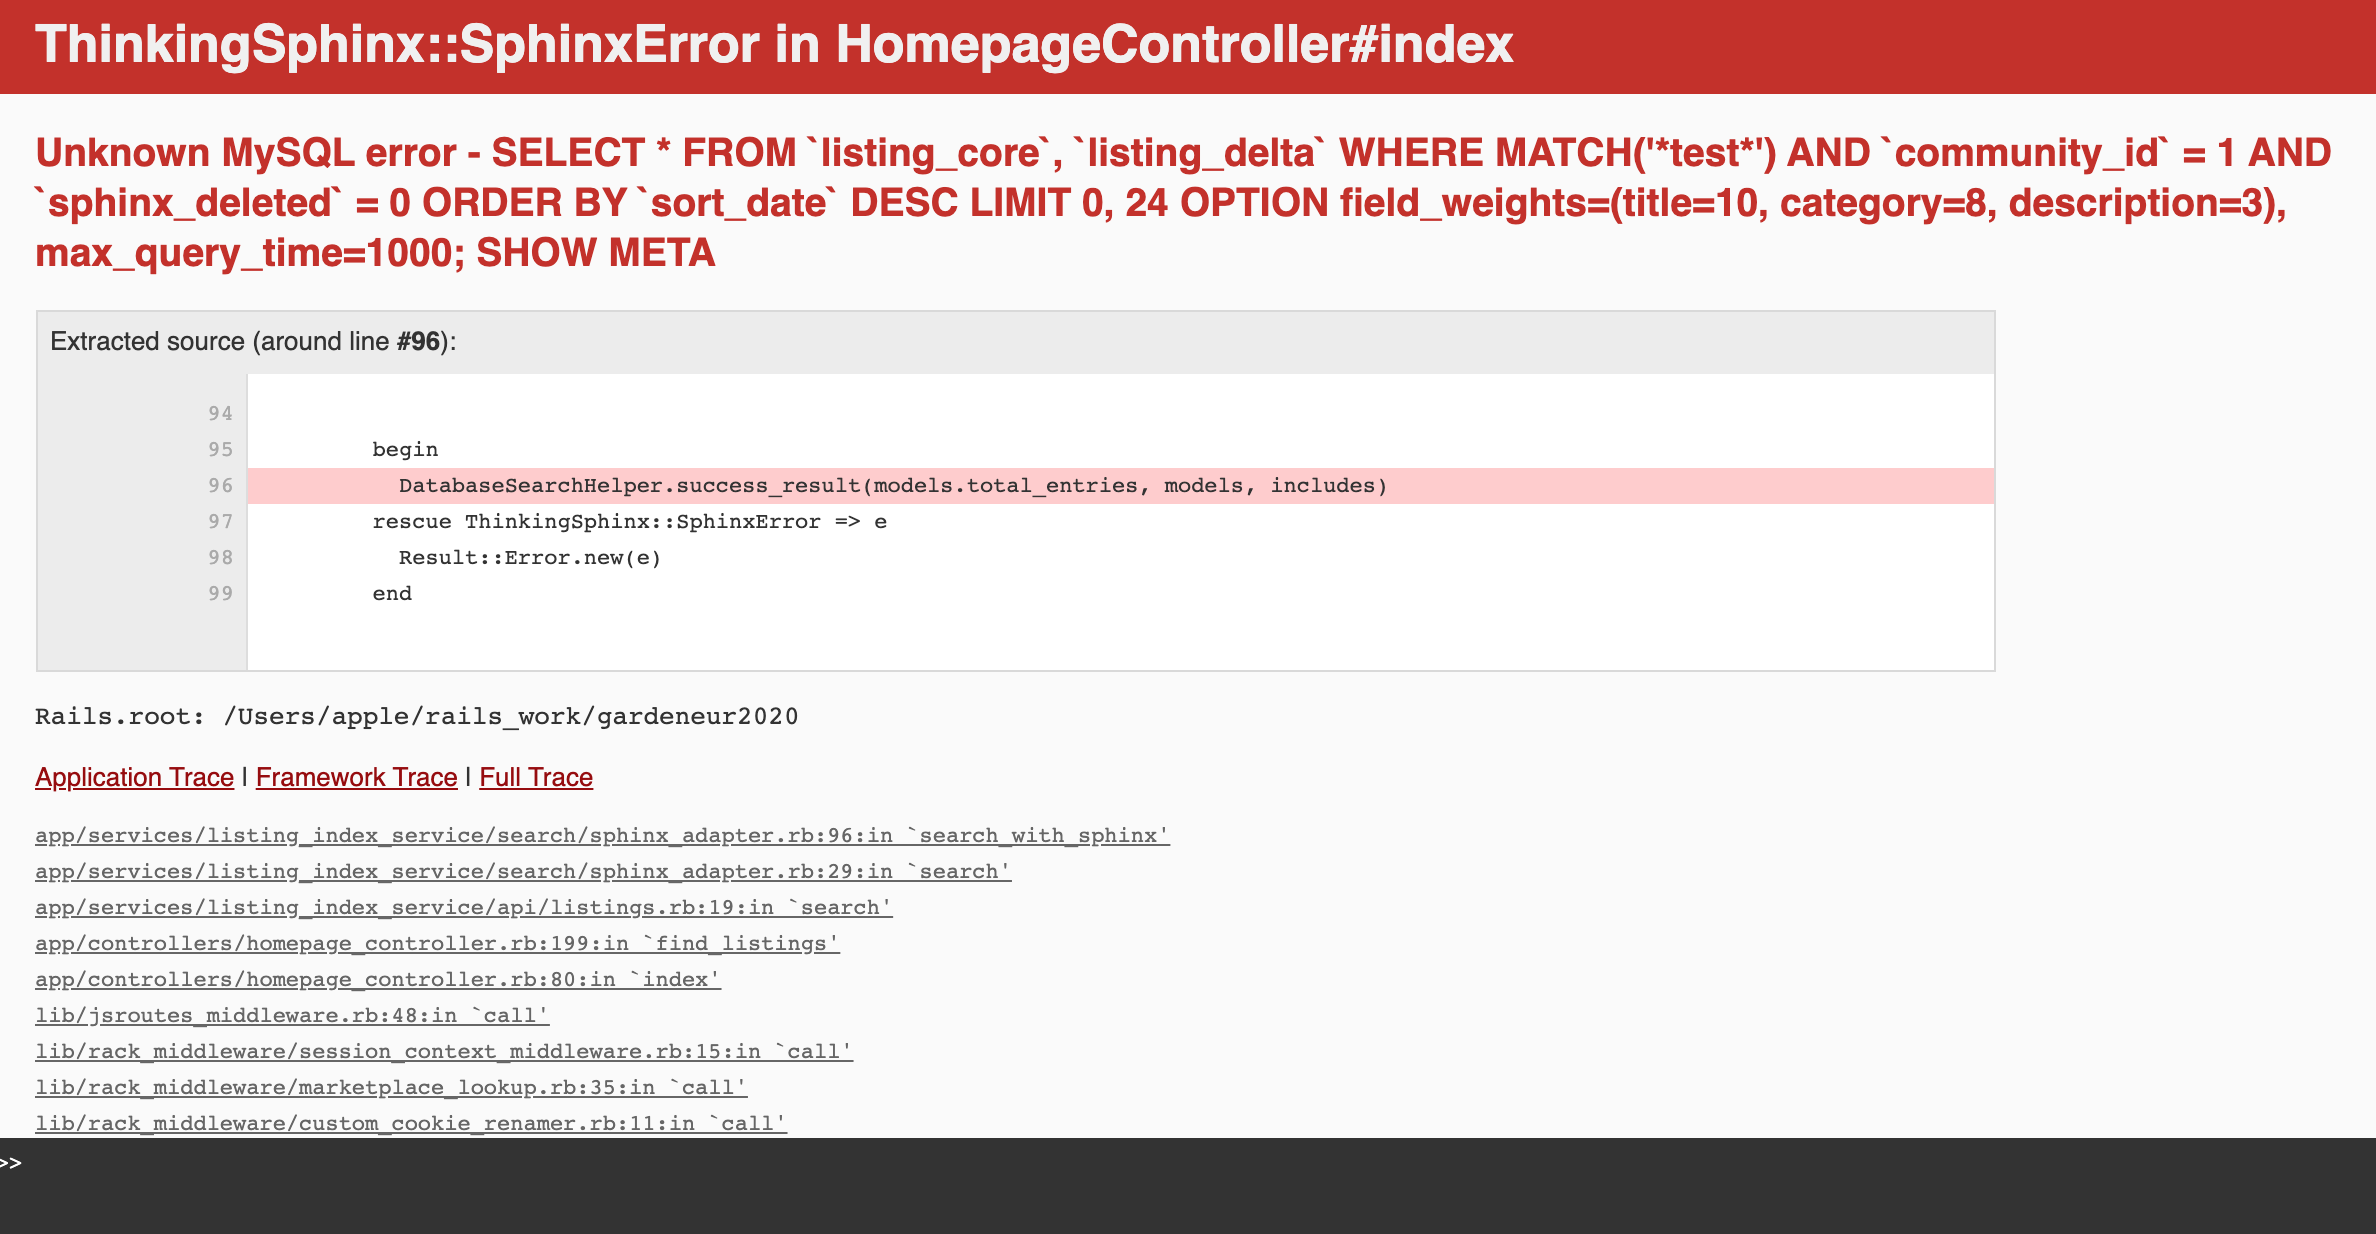Viewport: 2376px width, 1234px height.
Task: Select the listings.rb:19 search trace entry
Action: 464,907
